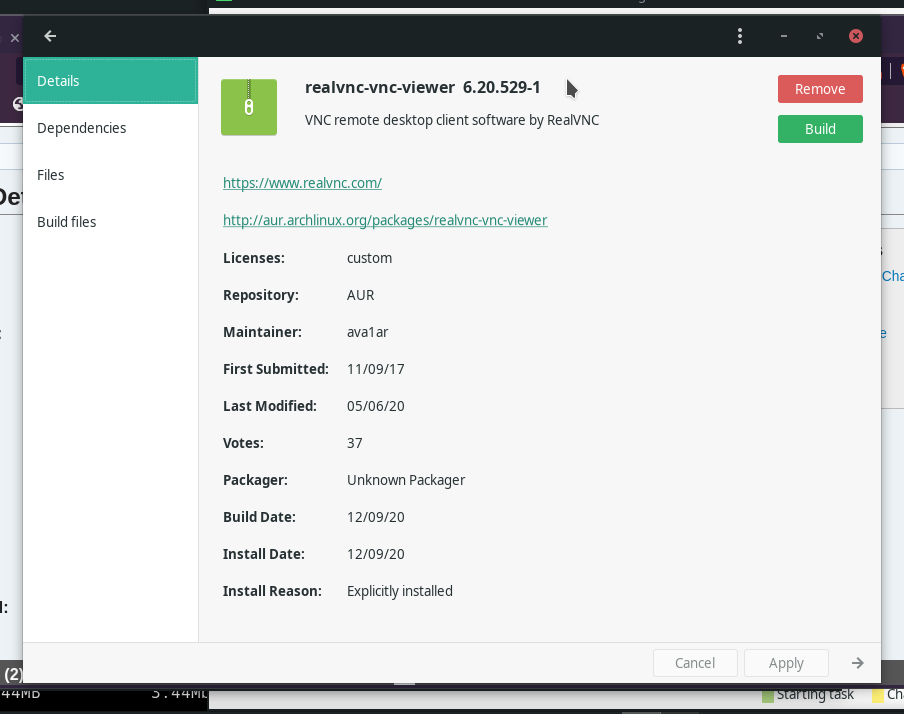Click the First Submitted date 11/09/17
Image resolution: width=904 pixels, height=714 pixels.
pos(375,369)
